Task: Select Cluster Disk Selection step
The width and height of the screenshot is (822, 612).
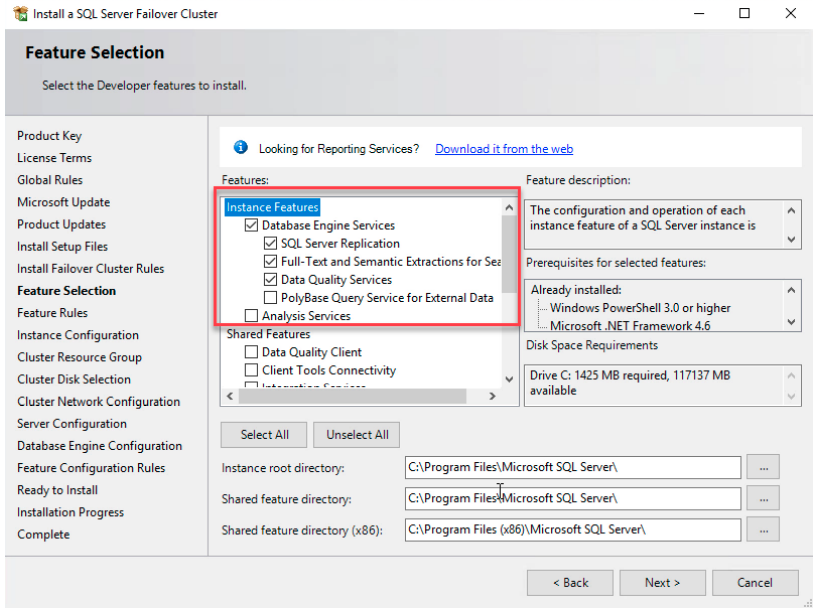Action: [74, 379]
